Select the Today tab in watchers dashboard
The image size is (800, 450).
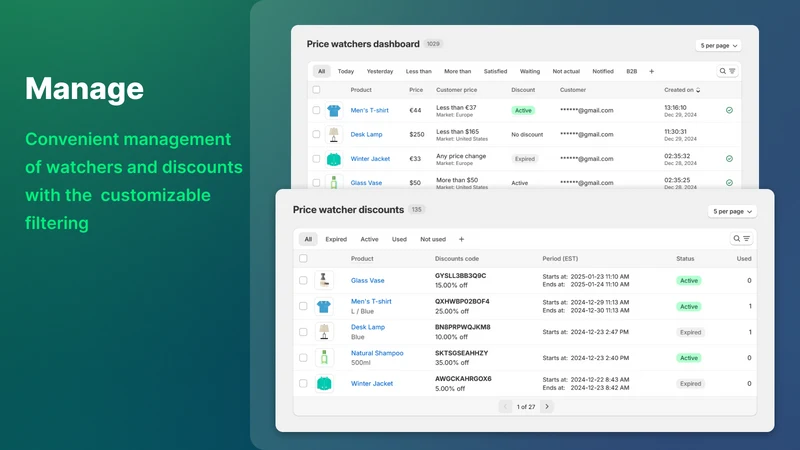tap(345, 71)
